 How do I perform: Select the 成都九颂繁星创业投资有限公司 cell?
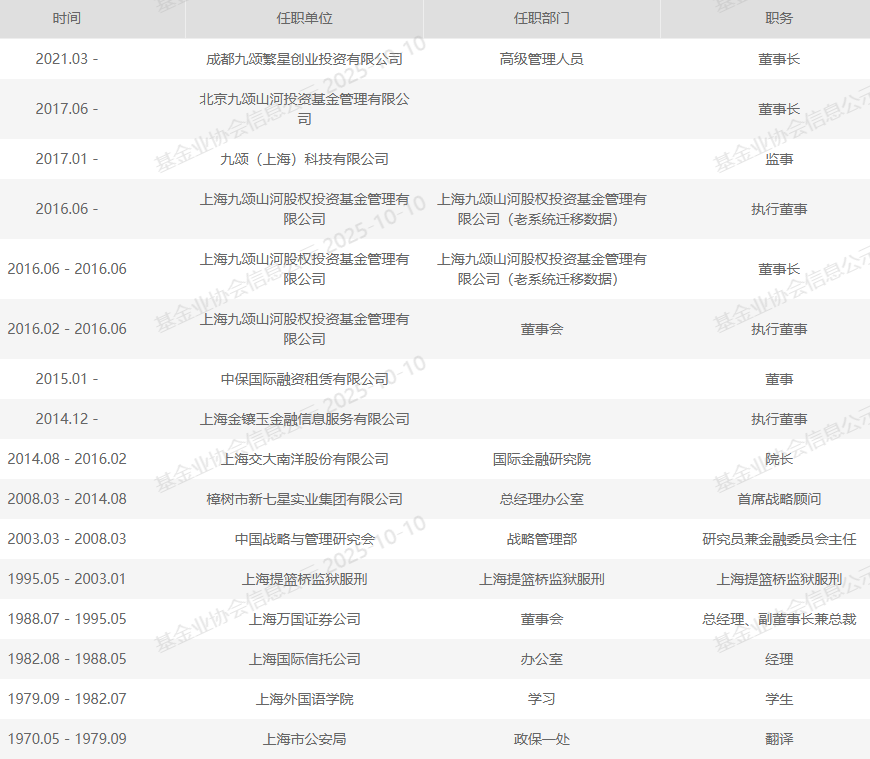point(304,59)
